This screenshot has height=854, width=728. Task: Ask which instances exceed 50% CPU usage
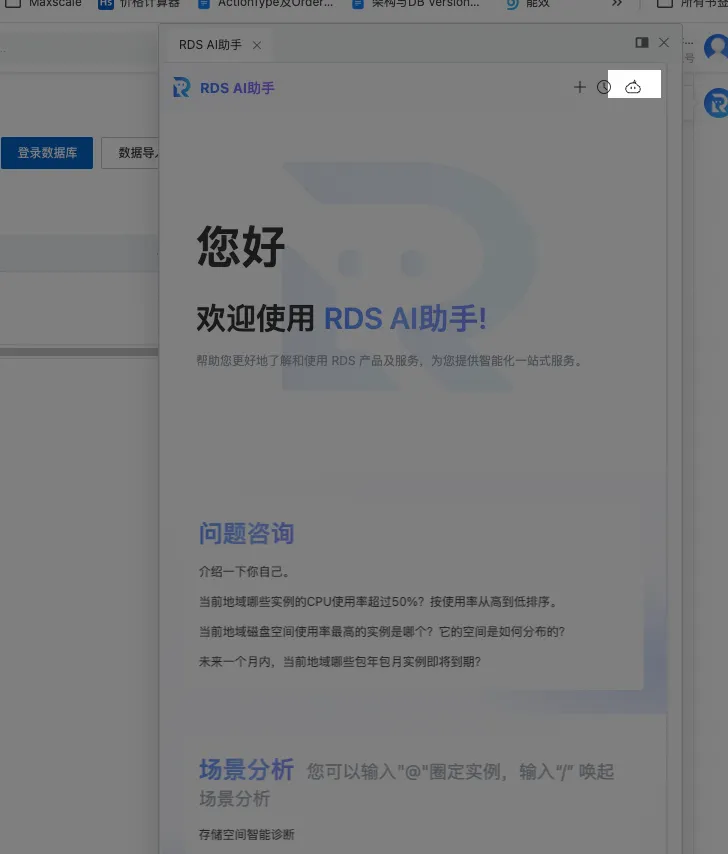pos(378,602)
